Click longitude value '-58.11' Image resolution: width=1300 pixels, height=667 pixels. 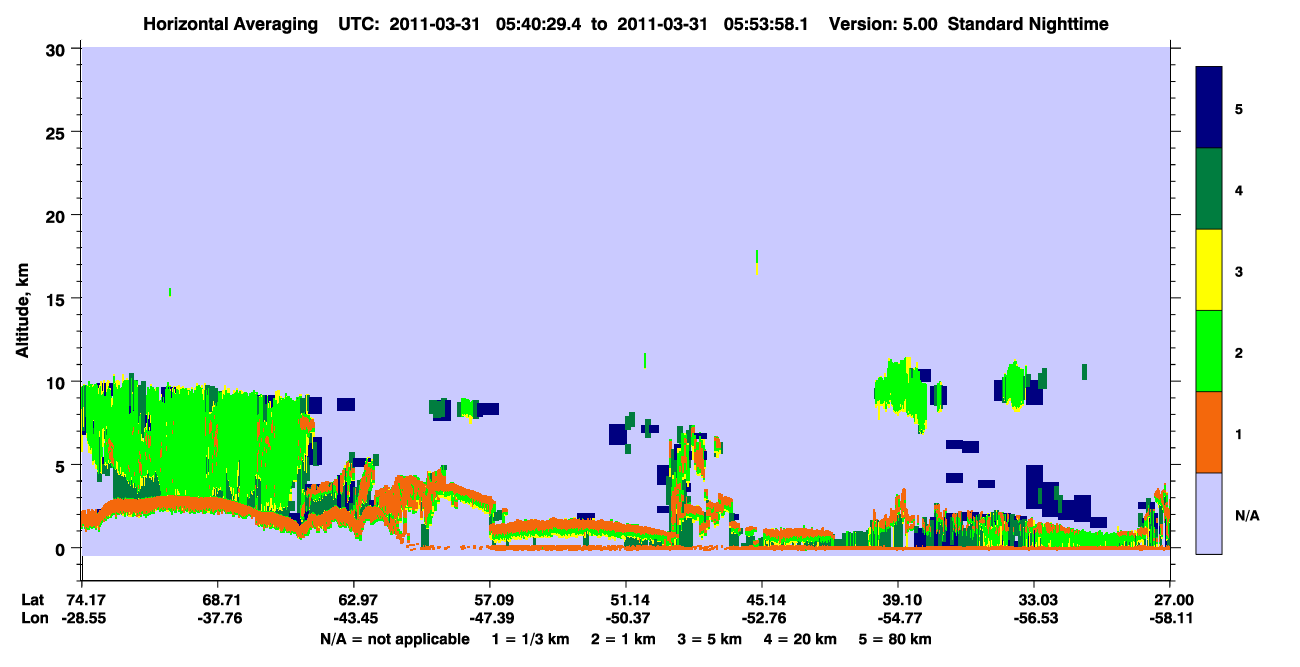click(1169, 618)
